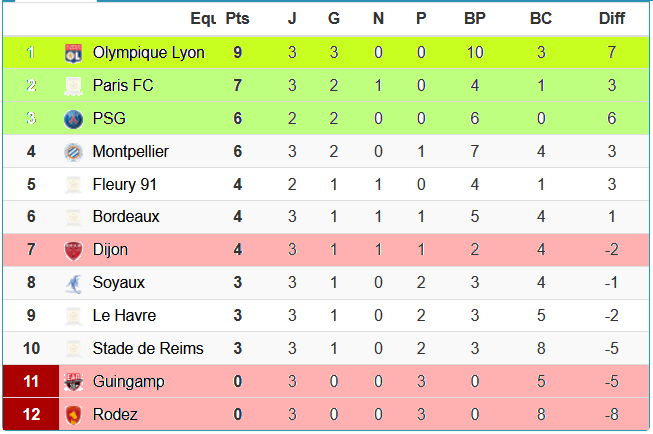The height and width of the screenshot is (434, 653).
Task: Click the Dijon club crest
Action: tap(72, 250)
